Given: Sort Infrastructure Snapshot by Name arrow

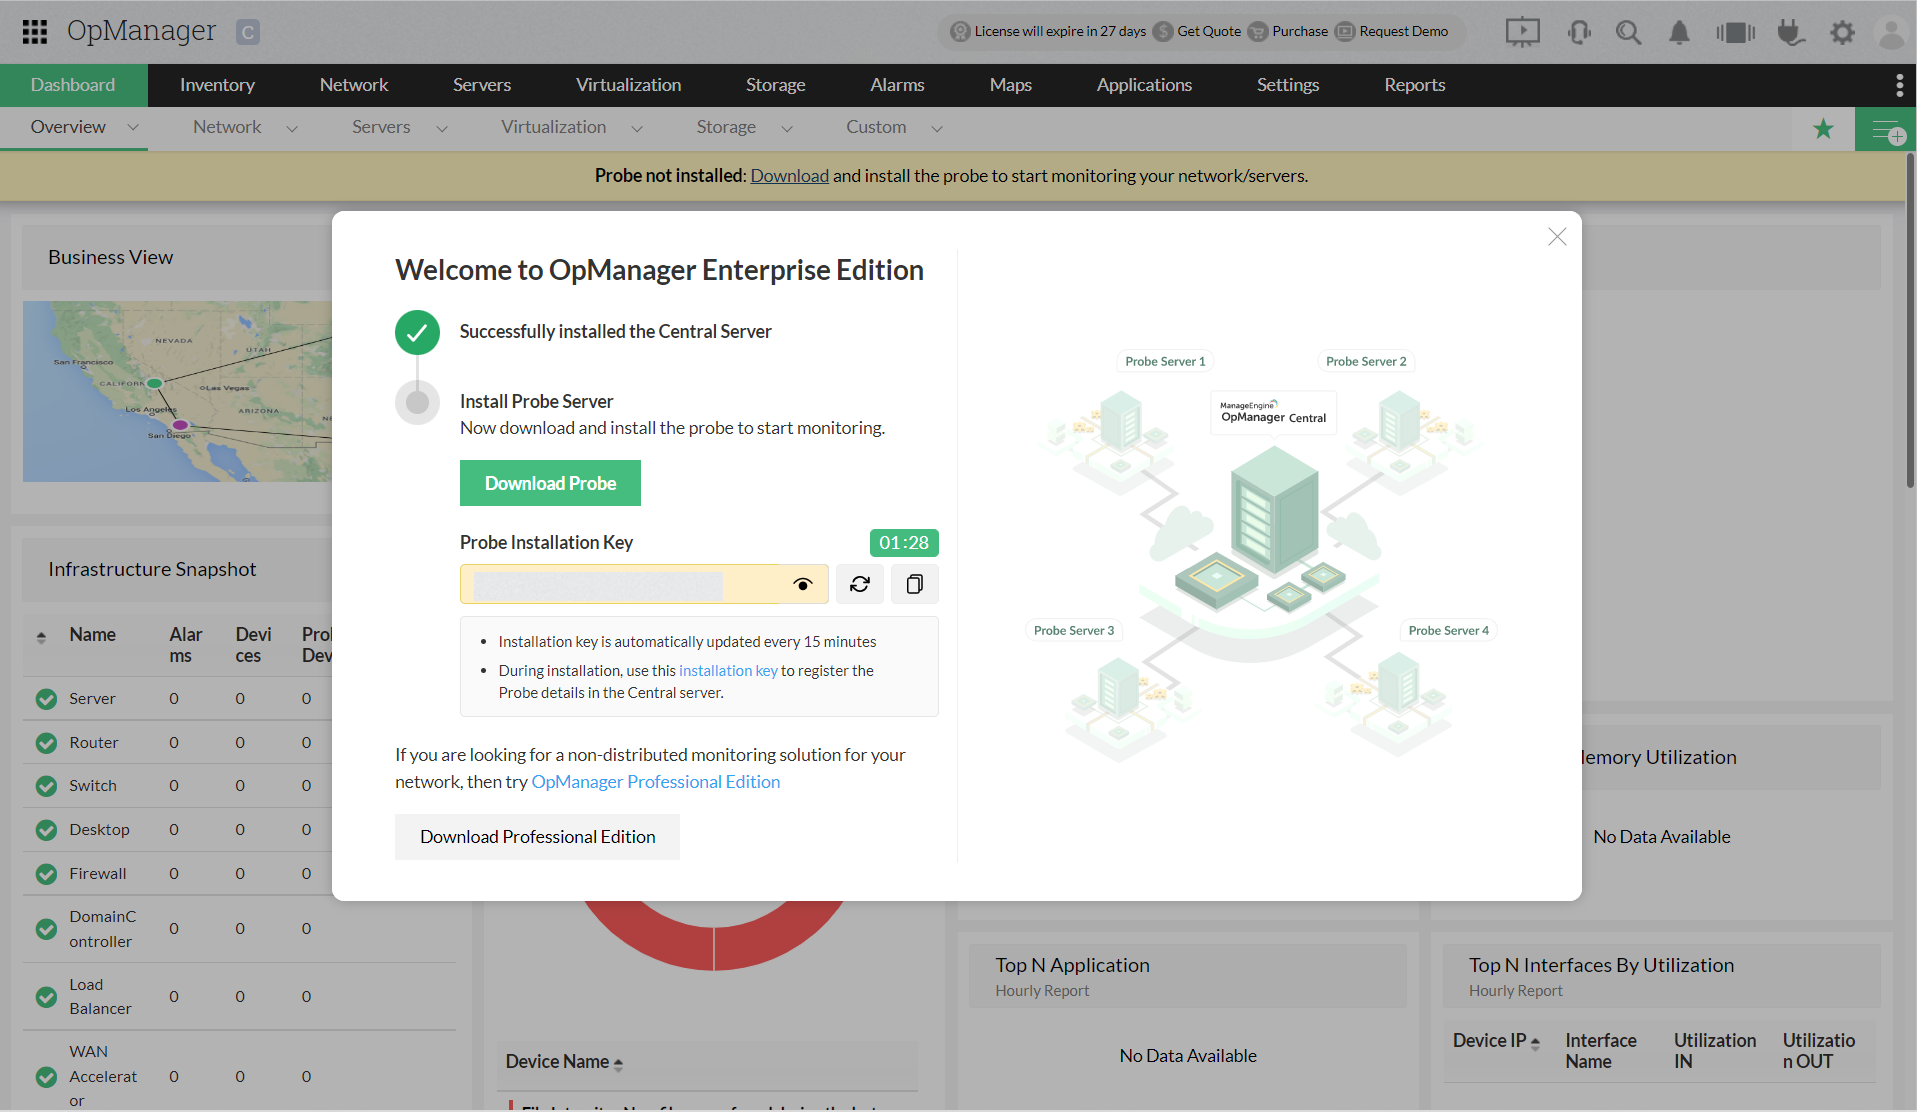Looking at the screenshot, I should (x=41, y=637).
